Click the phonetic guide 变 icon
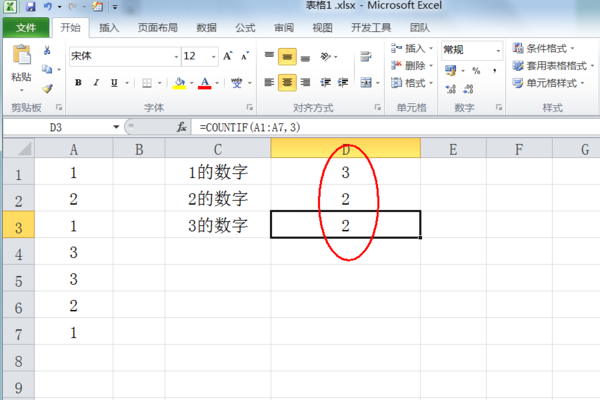The image size is (600, 400). pyautogui.click(x=236, y=83)
